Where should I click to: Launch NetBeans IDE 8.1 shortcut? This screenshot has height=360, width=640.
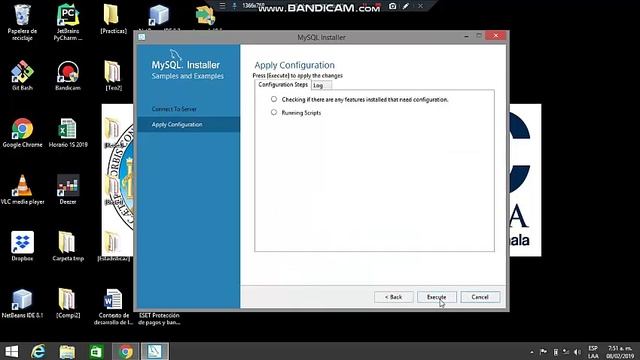point(22,303)
